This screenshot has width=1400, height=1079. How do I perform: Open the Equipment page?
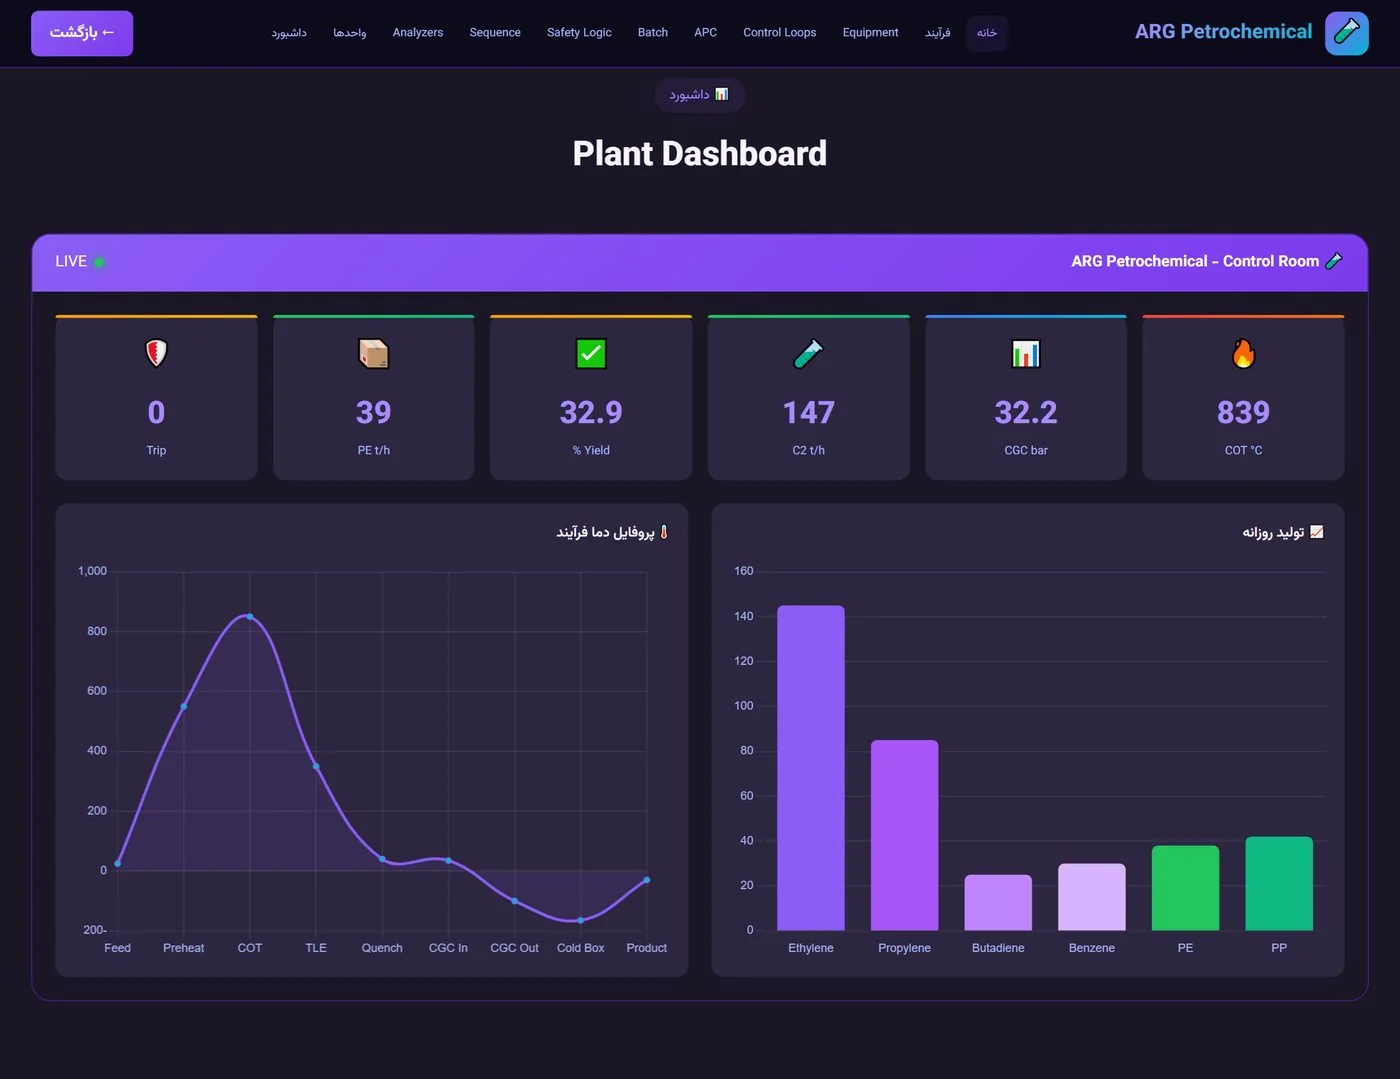tap(871, 33)
